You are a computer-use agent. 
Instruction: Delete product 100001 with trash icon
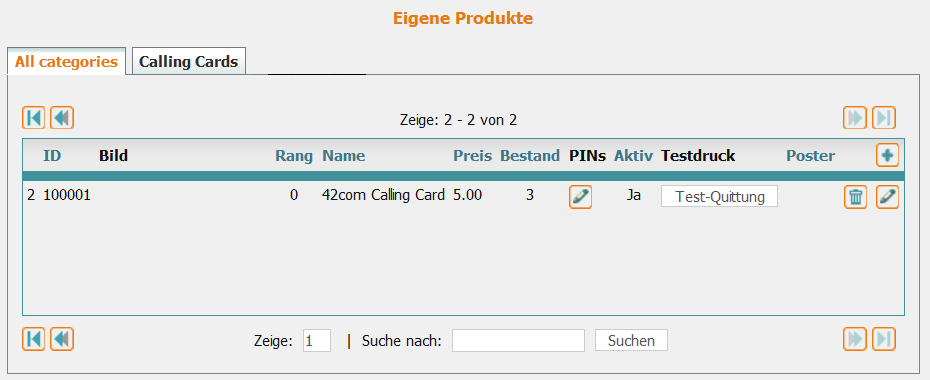pos(855,196)
